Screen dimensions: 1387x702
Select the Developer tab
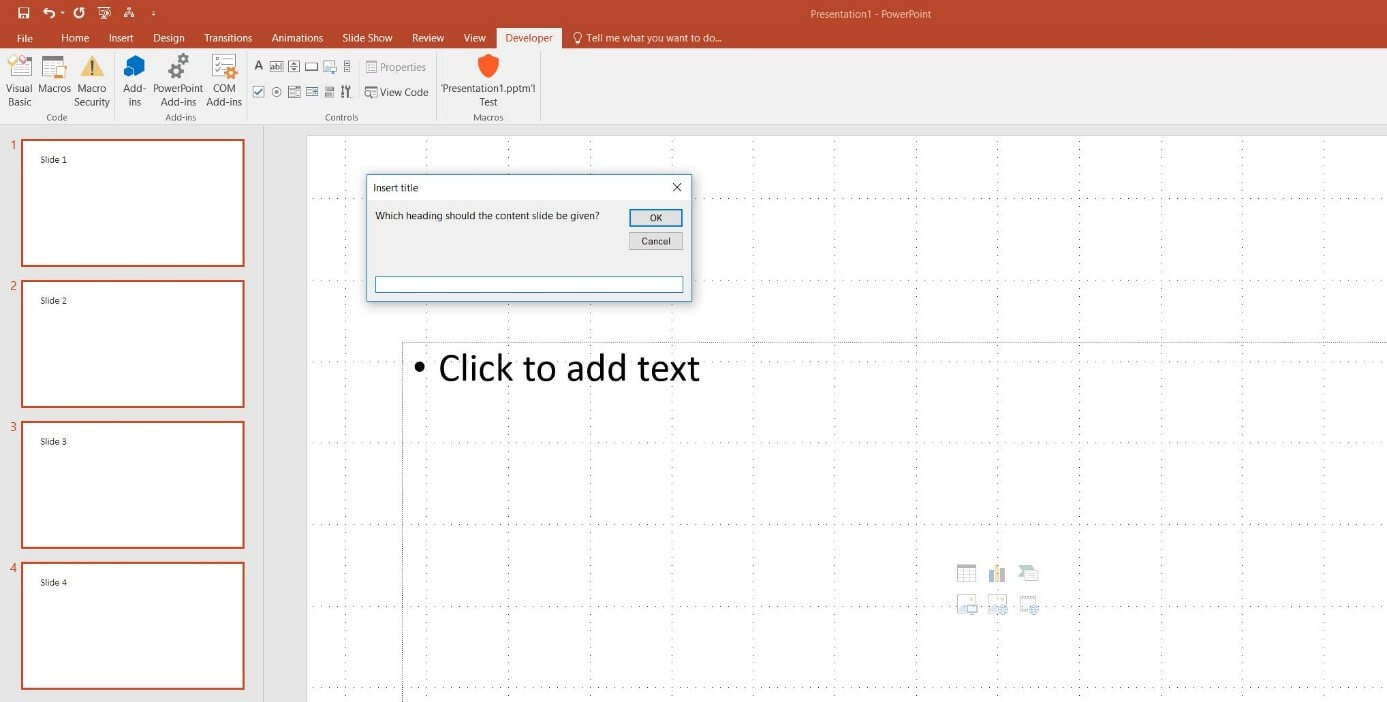coord(529,38)
